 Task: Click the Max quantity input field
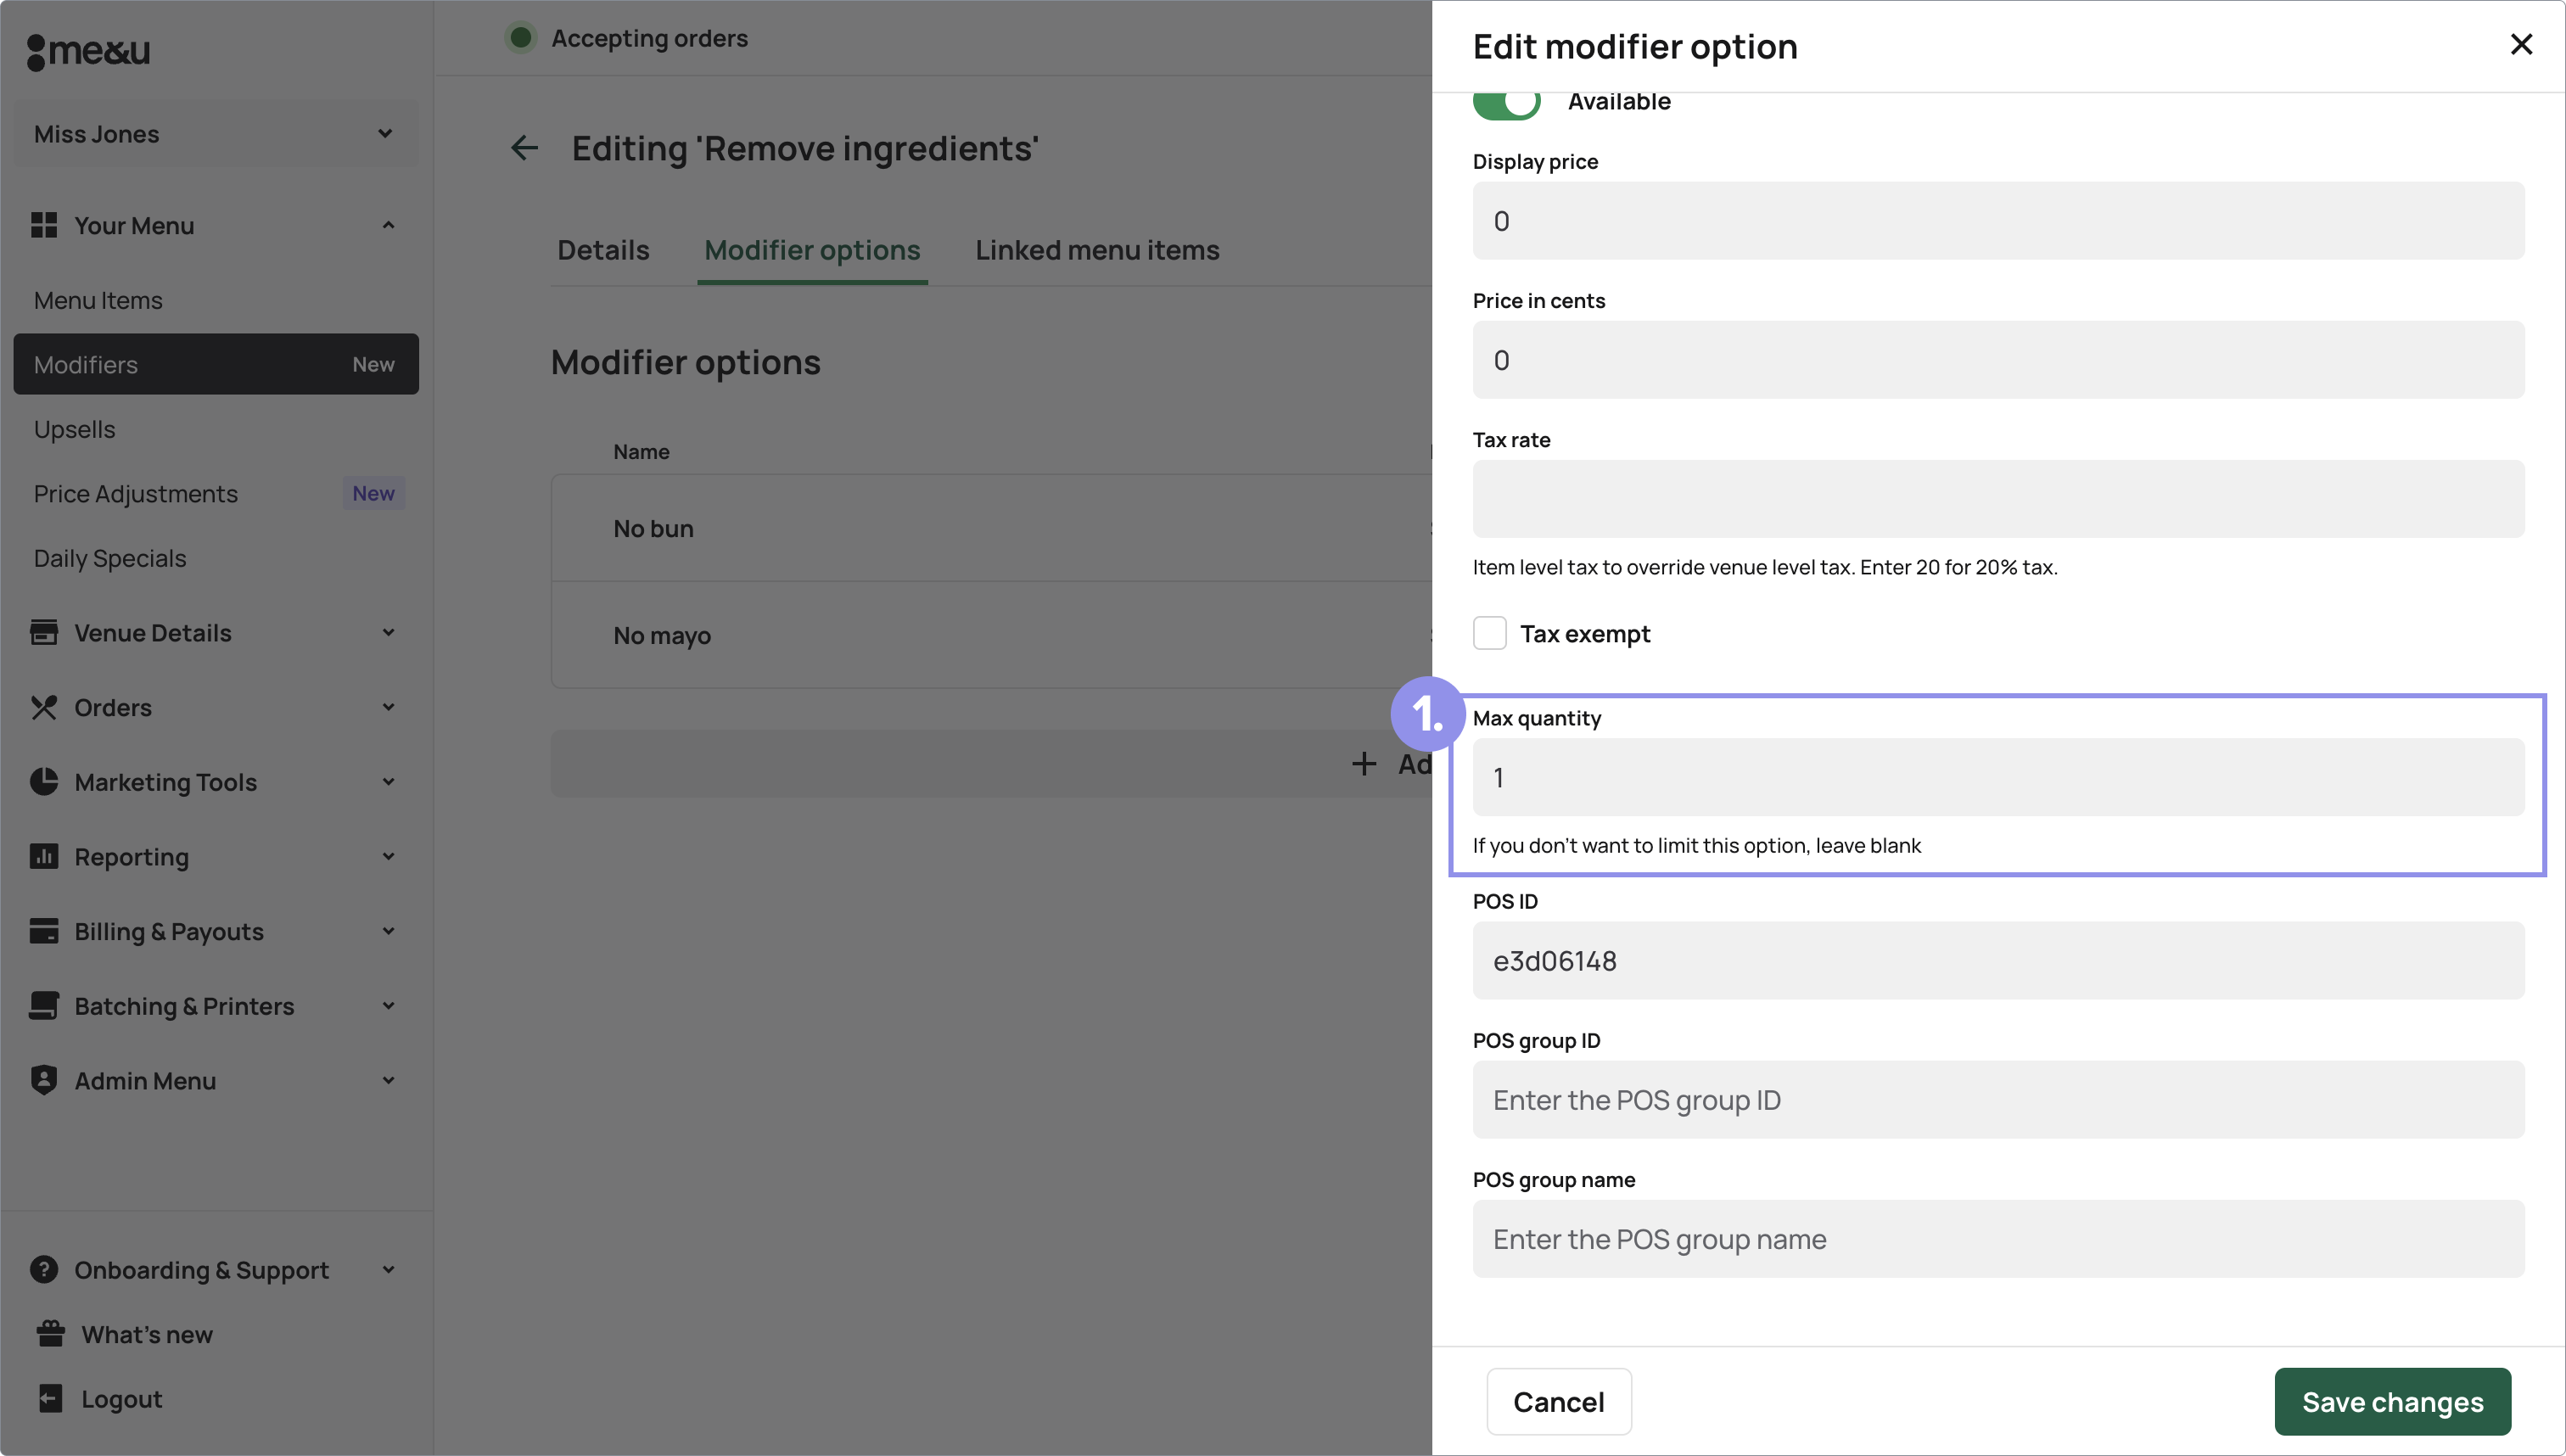click(1997, 777)
